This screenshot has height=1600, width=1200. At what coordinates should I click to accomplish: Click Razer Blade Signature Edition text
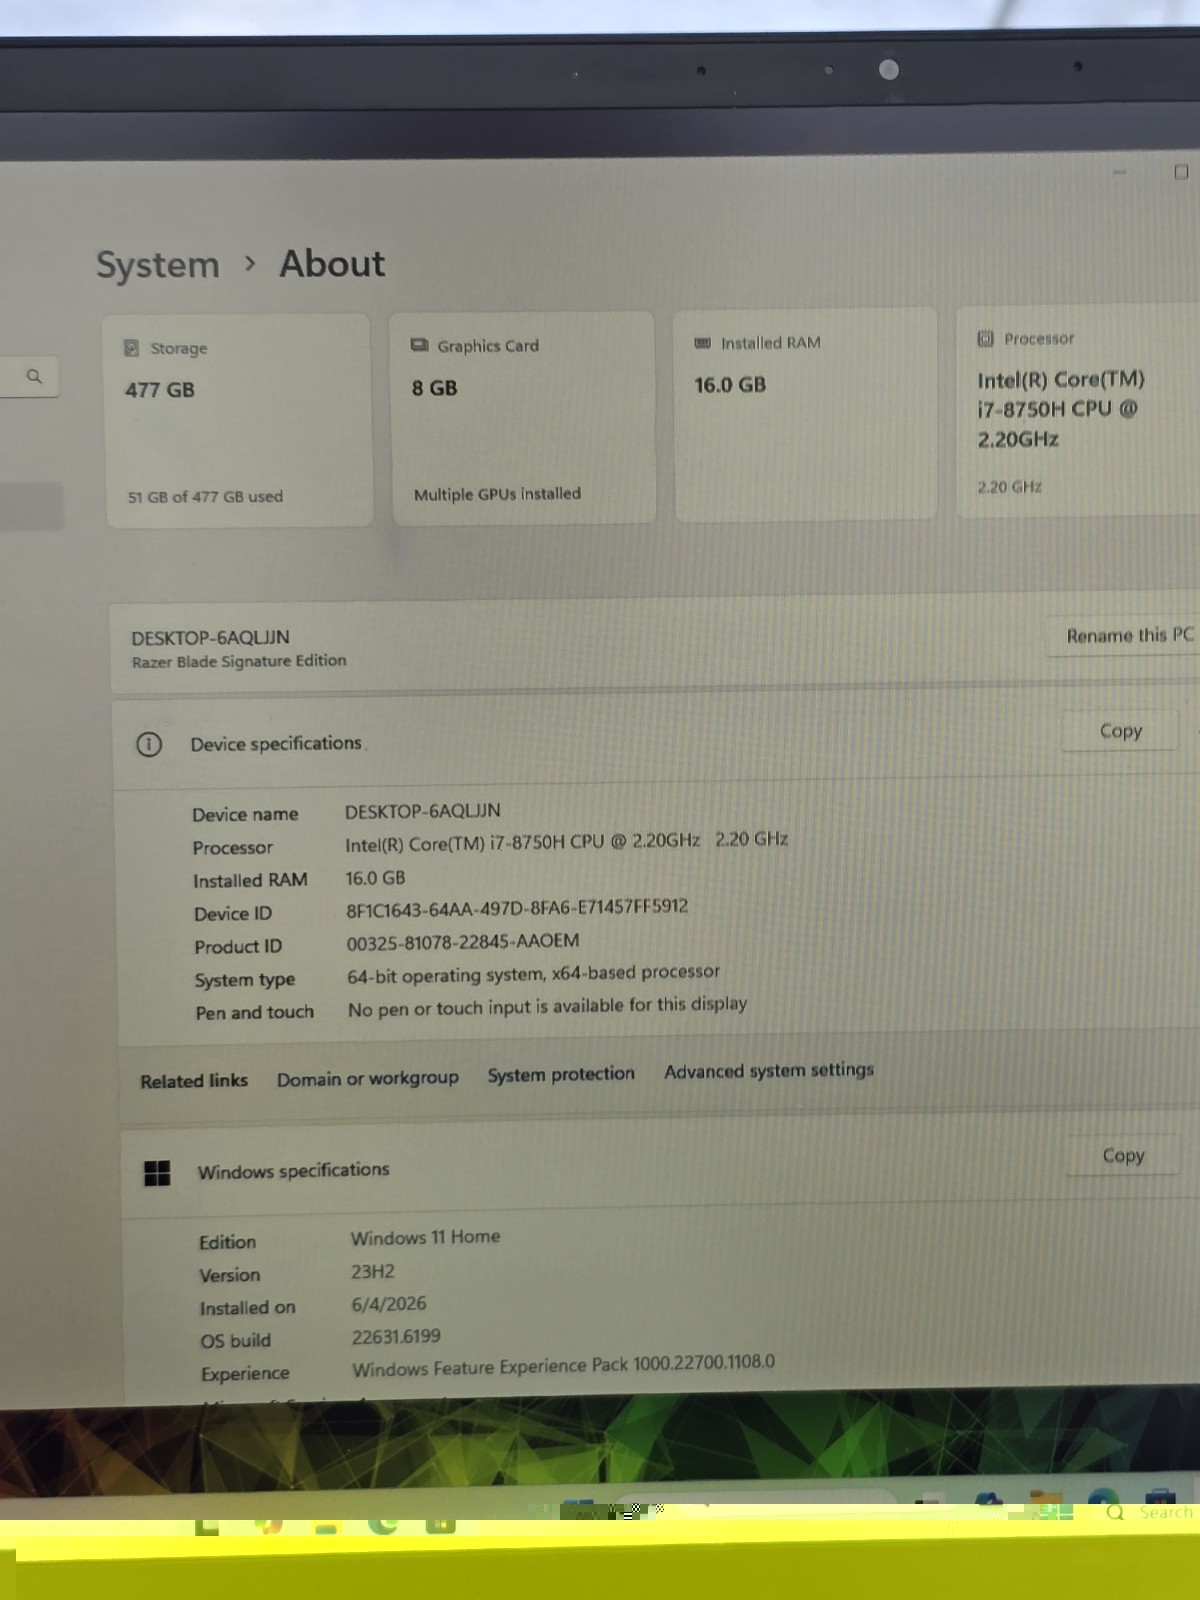pos(239,661)
